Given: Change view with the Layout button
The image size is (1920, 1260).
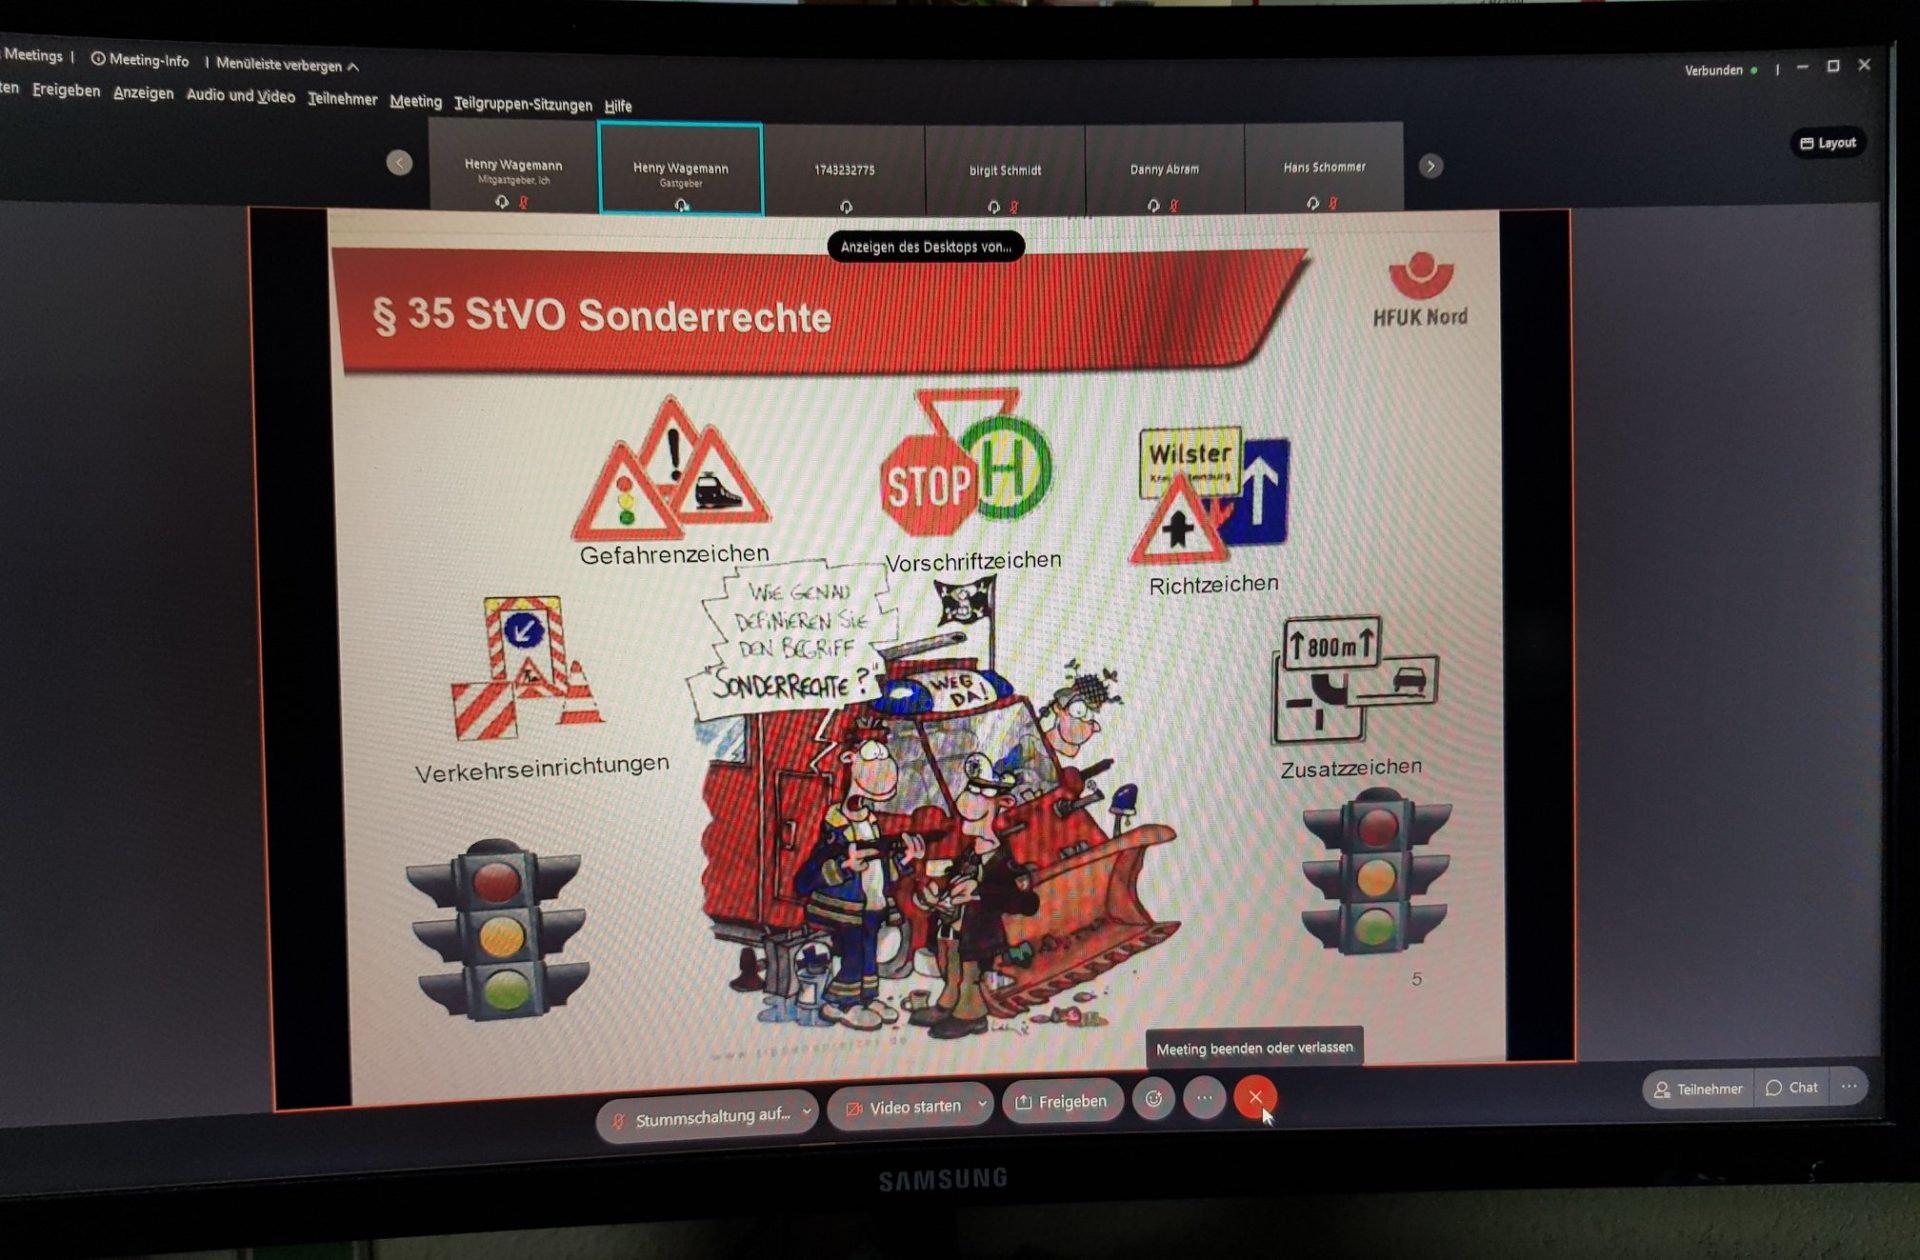Looking at the screenshot, I should click(1828, 143).
